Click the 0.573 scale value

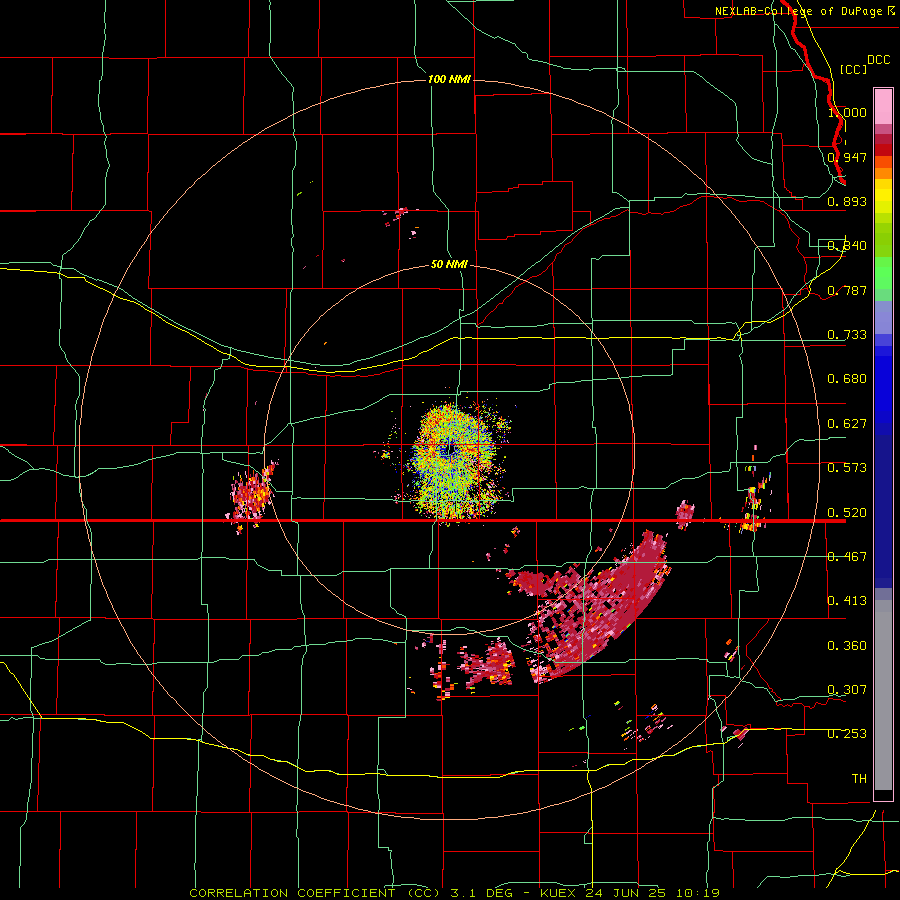coord(847,468)
